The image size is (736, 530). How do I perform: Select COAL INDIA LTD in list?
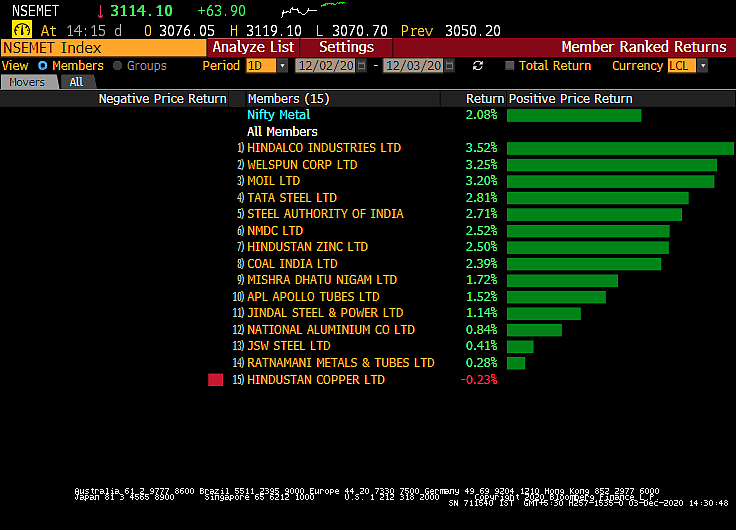(292, 264)
